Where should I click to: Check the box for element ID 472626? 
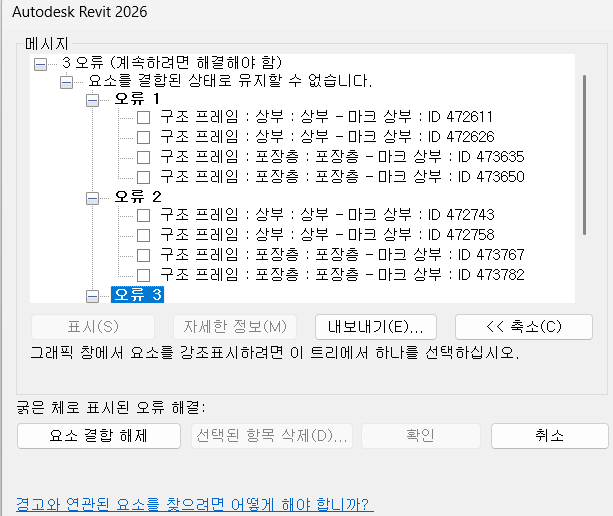click(x=144, y=137)
